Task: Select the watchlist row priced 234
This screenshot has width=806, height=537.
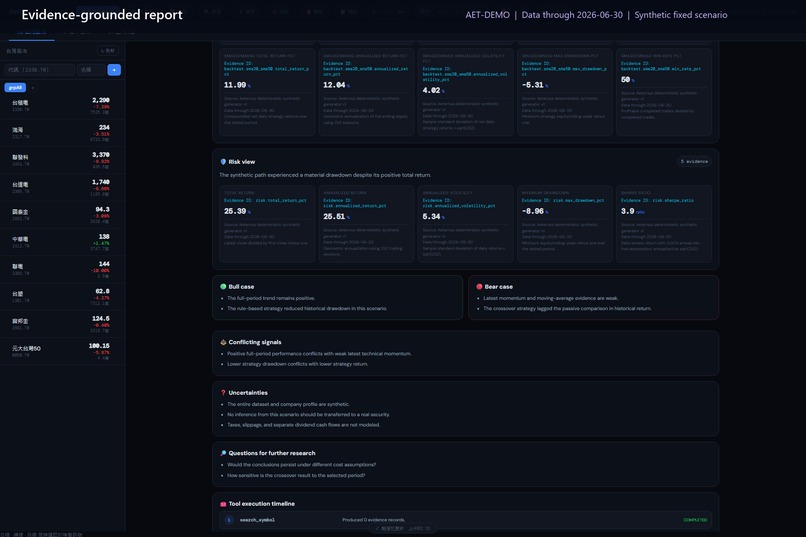Action: pos(62,133)
